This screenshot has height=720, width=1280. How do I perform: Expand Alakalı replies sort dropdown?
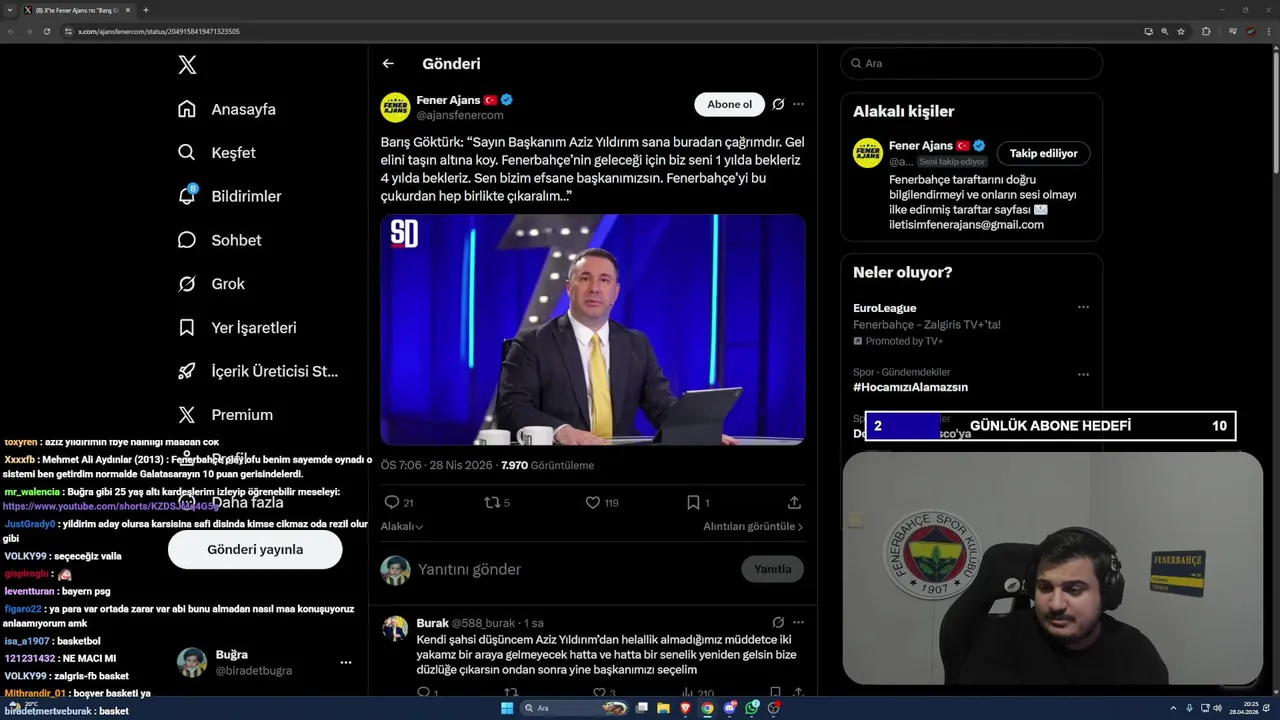click(402, 526)
